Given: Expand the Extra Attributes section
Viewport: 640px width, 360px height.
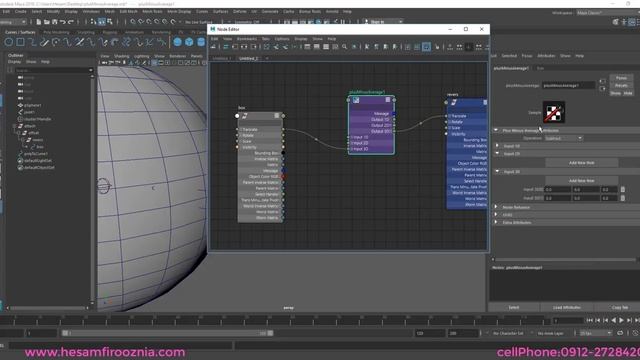Looking at the screenshot, I should click(x=496, y=222).
